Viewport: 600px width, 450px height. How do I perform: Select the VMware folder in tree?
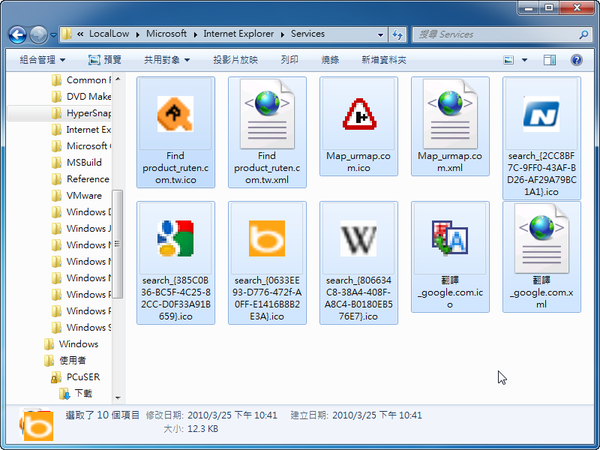(77, 196)
